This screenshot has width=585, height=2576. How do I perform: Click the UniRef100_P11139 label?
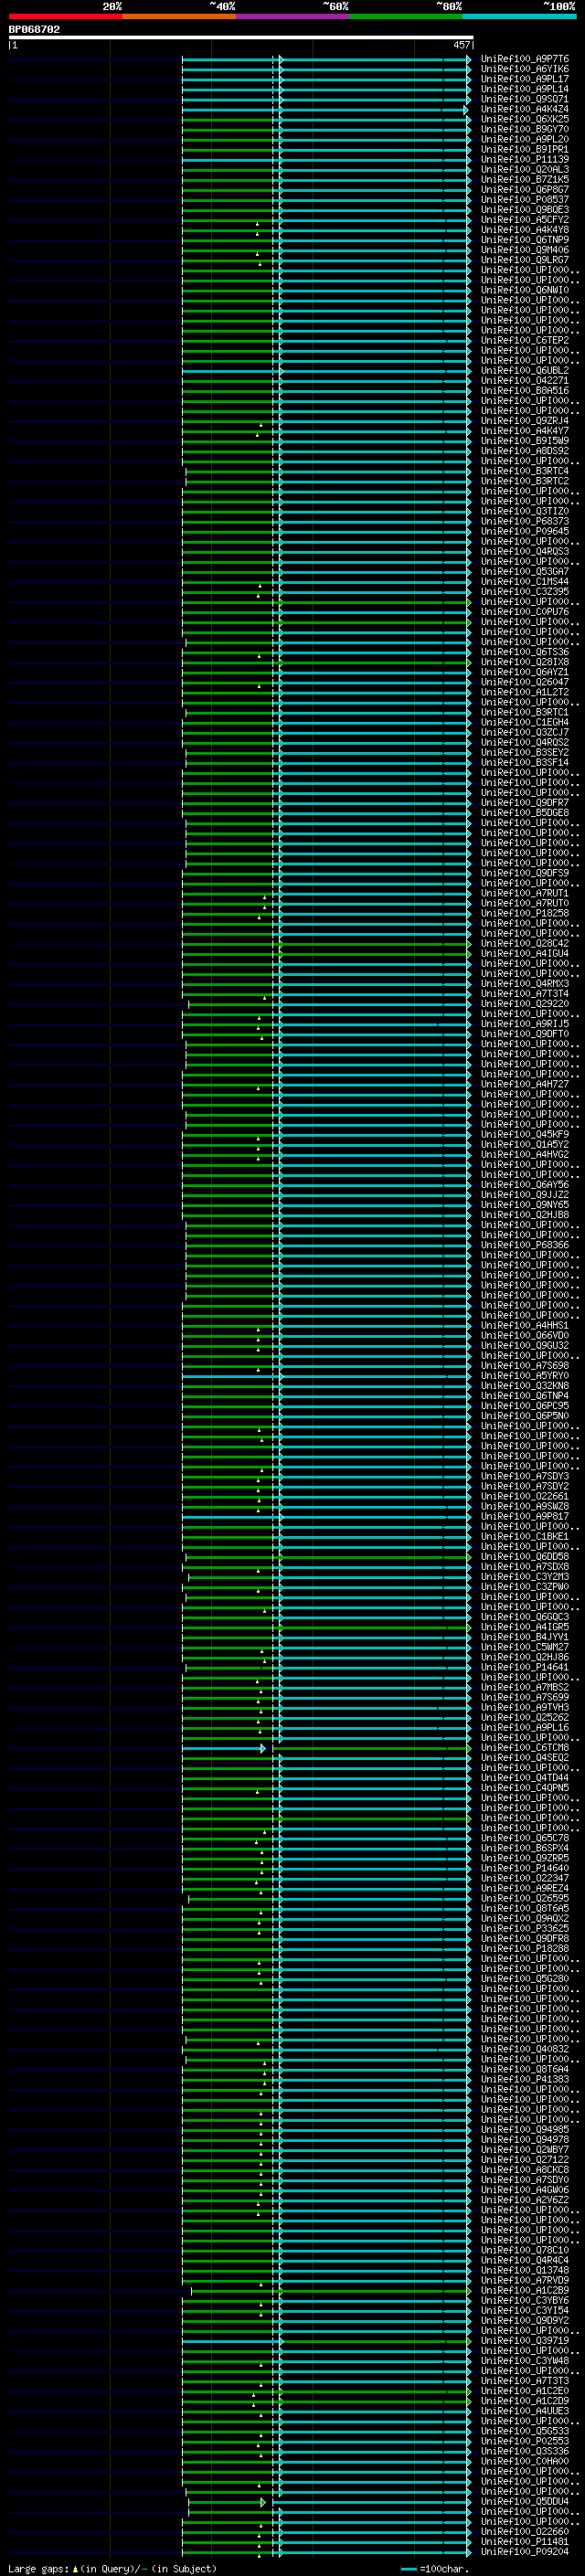tap(525, 159)
